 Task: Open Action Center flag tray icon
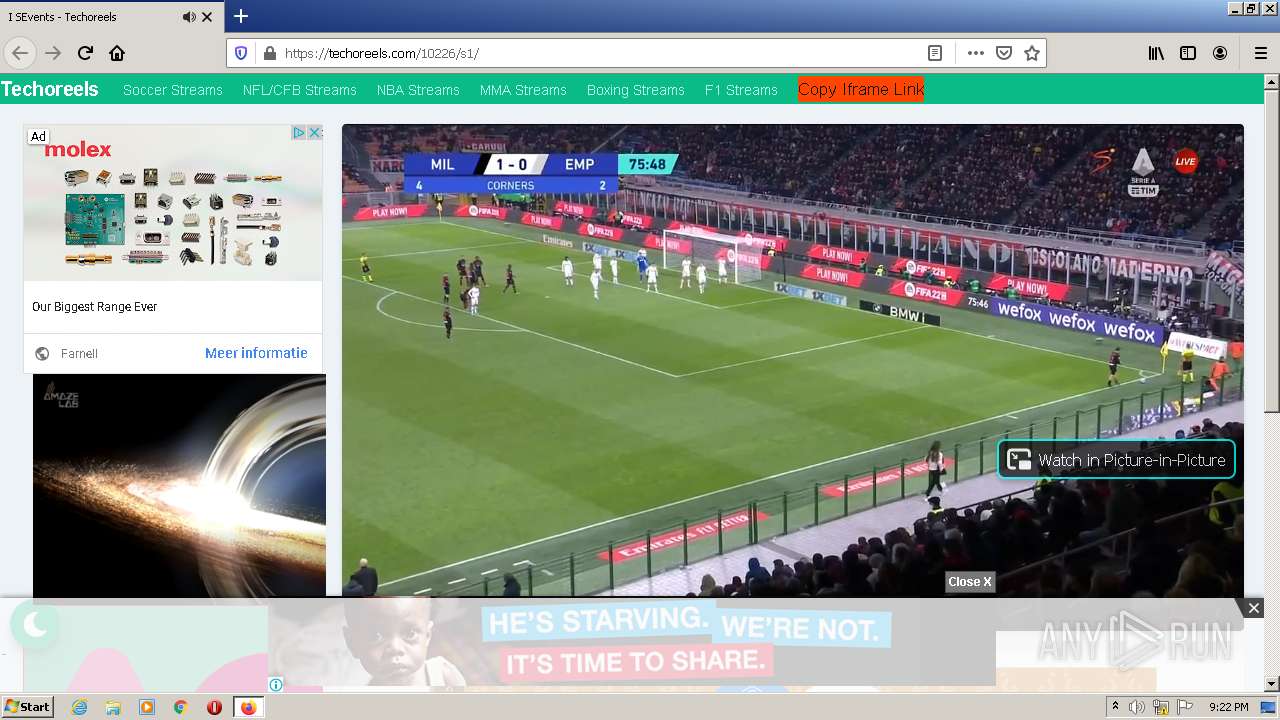point(1185,707)
